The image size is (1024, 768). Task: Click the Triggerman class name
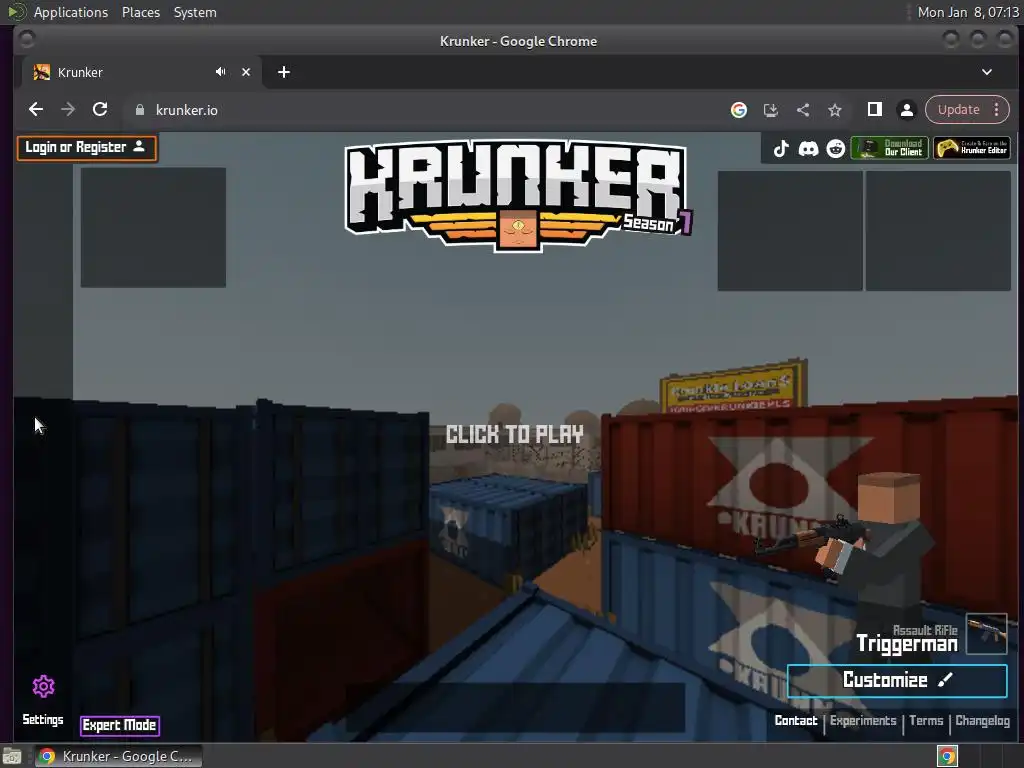pos(906,644)
